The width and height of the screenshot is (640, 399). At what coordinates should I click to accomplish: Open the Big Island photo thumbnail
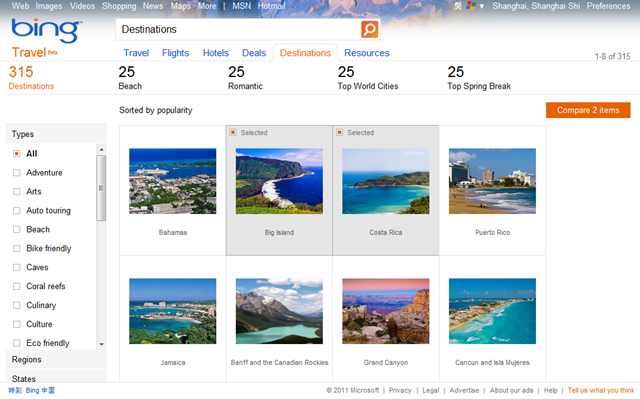coord(279,181)
